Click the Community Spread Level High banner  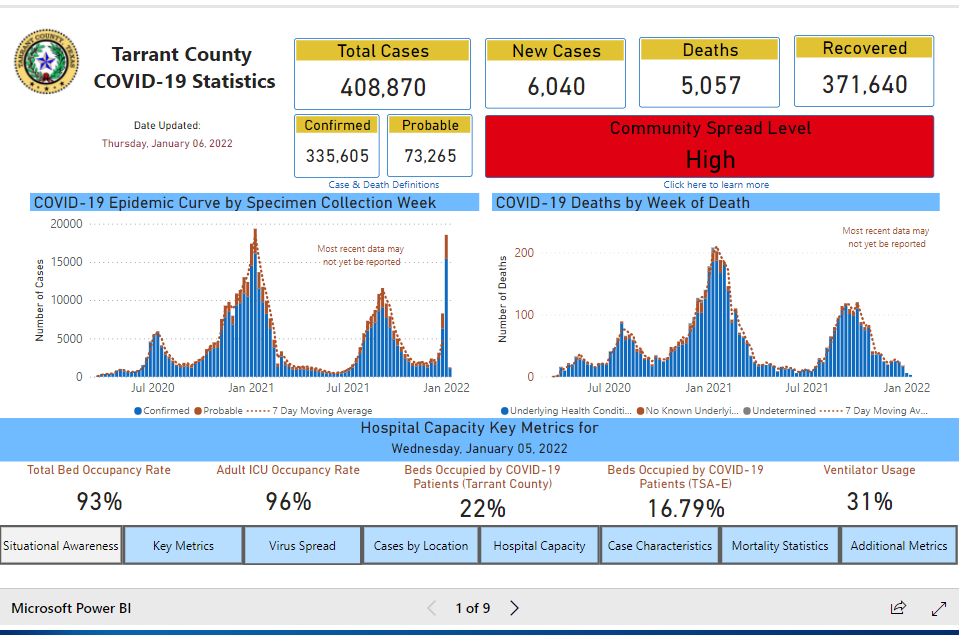pos(710,147)
